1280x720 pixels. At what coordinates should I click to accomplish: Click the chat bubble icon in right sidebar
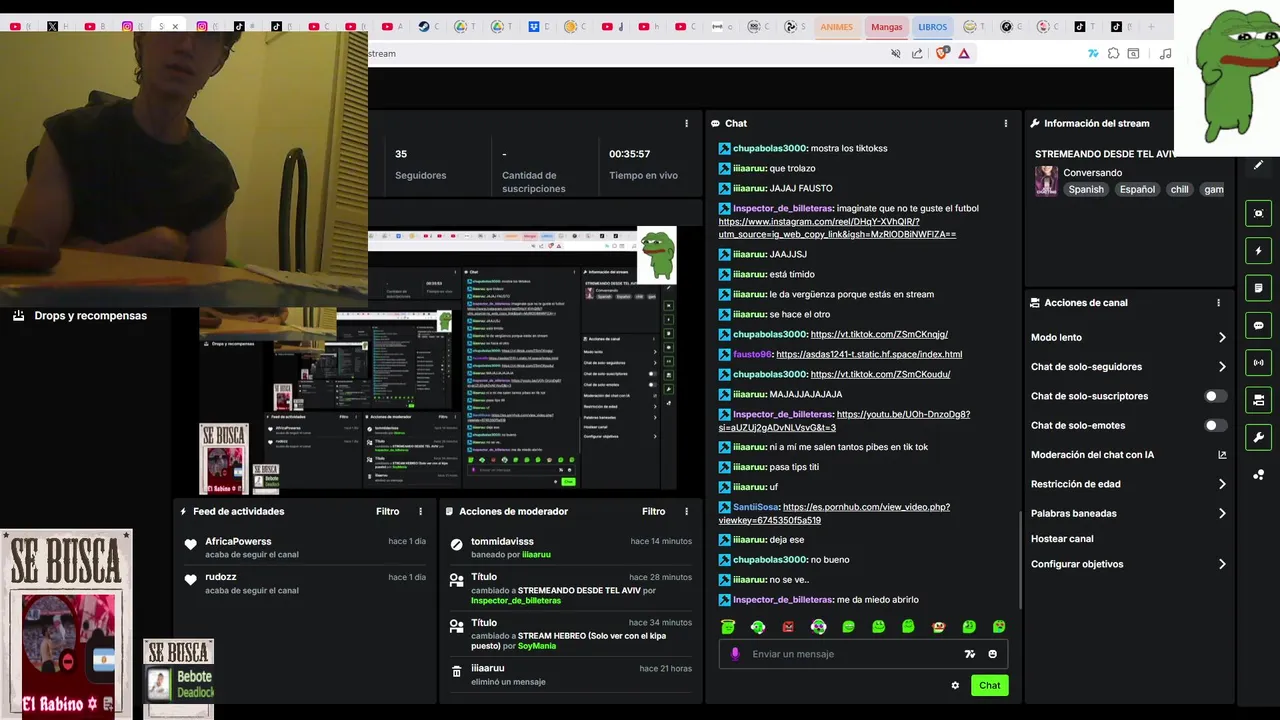[1258, 325]
